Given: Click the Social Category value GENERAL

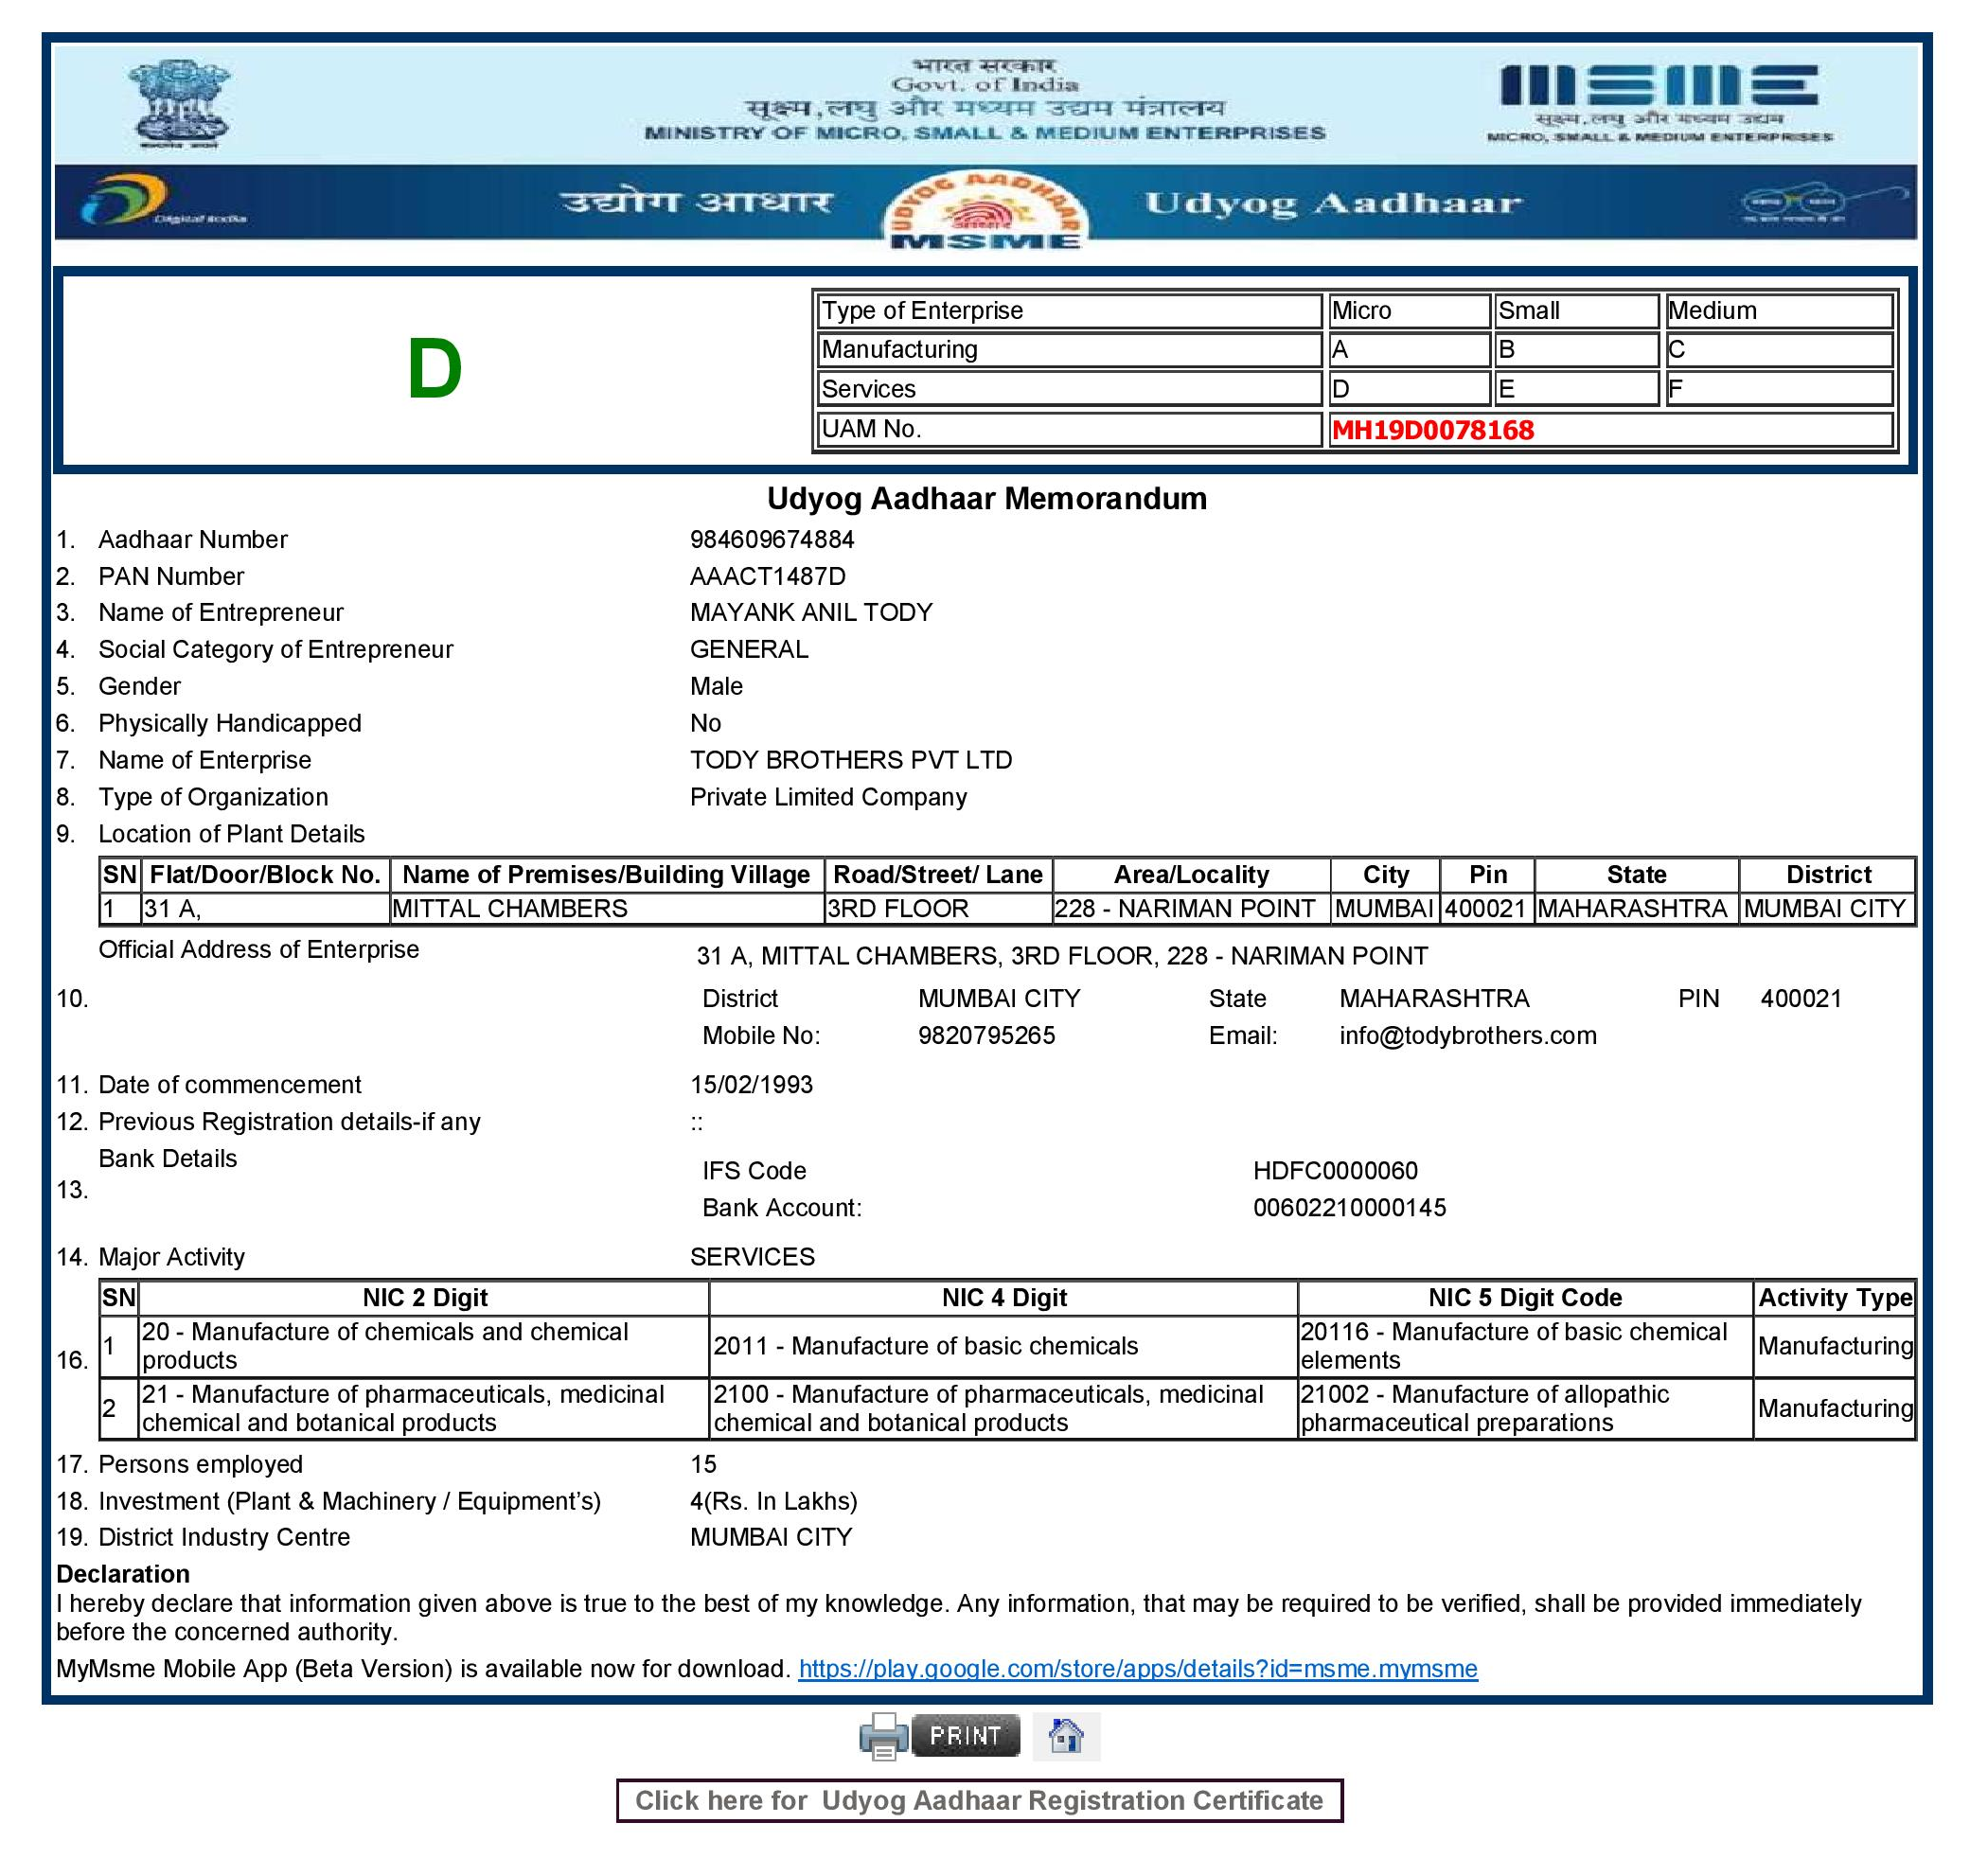Looking at the screenshot, I should pos(749,650).
